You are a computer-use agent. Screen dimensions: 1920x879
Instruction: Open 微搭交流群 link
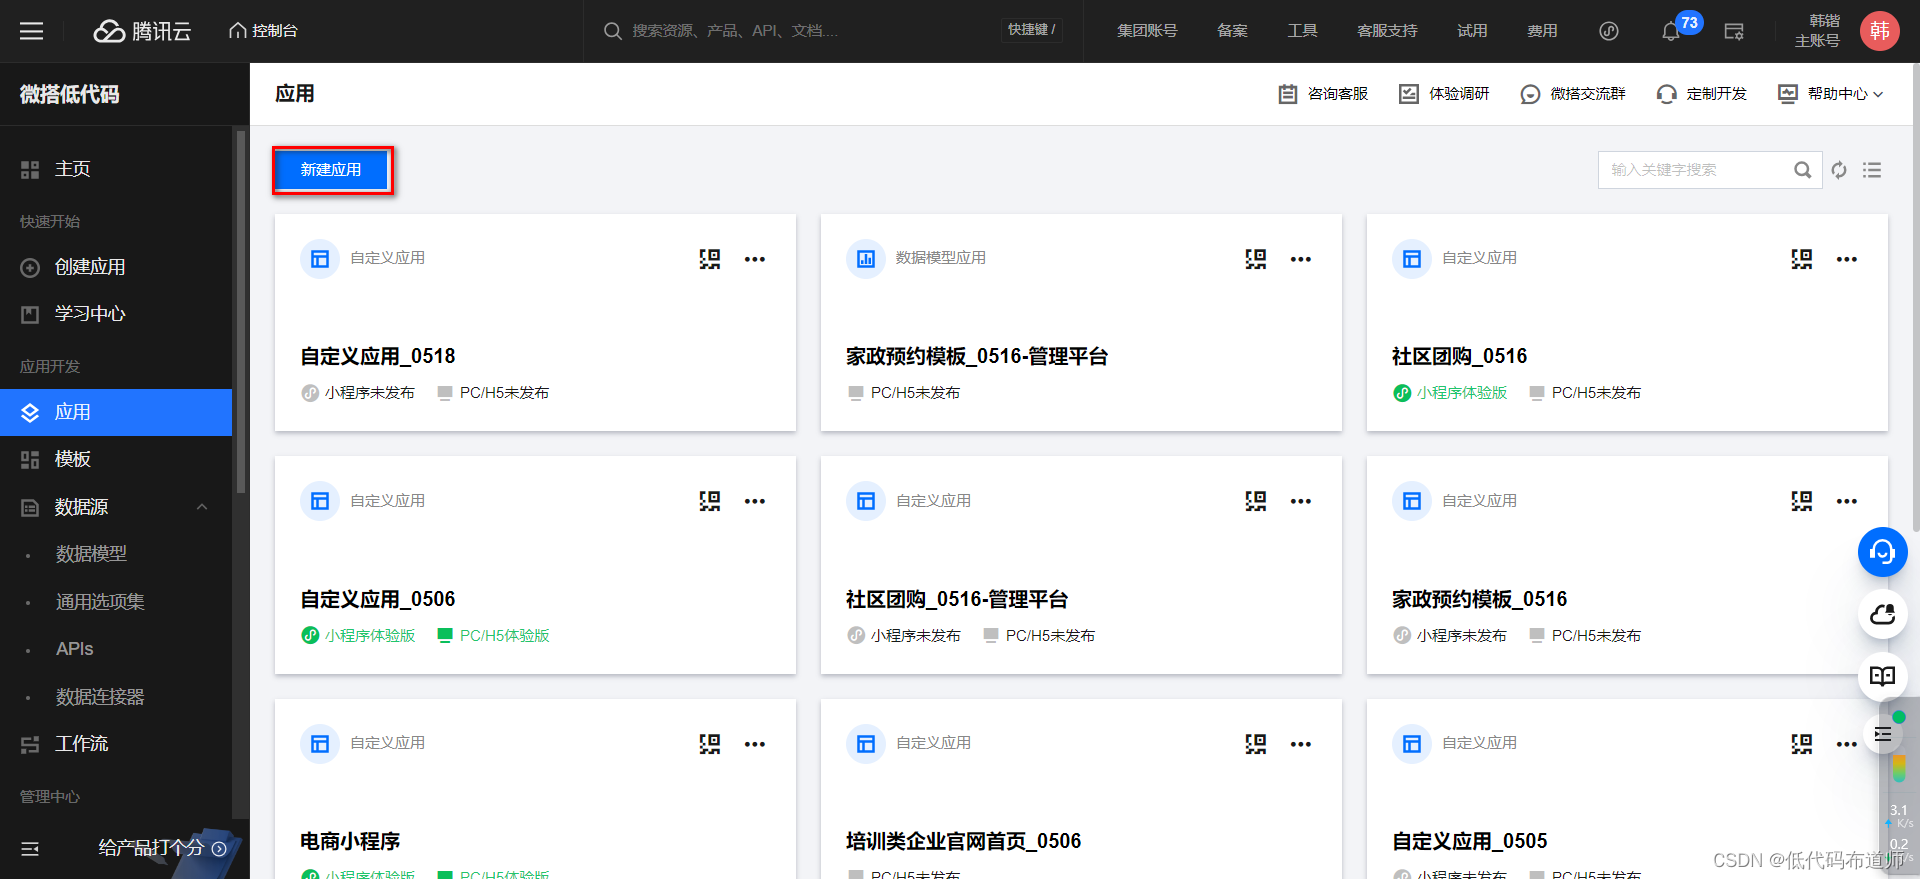(x=1572, y=94)
